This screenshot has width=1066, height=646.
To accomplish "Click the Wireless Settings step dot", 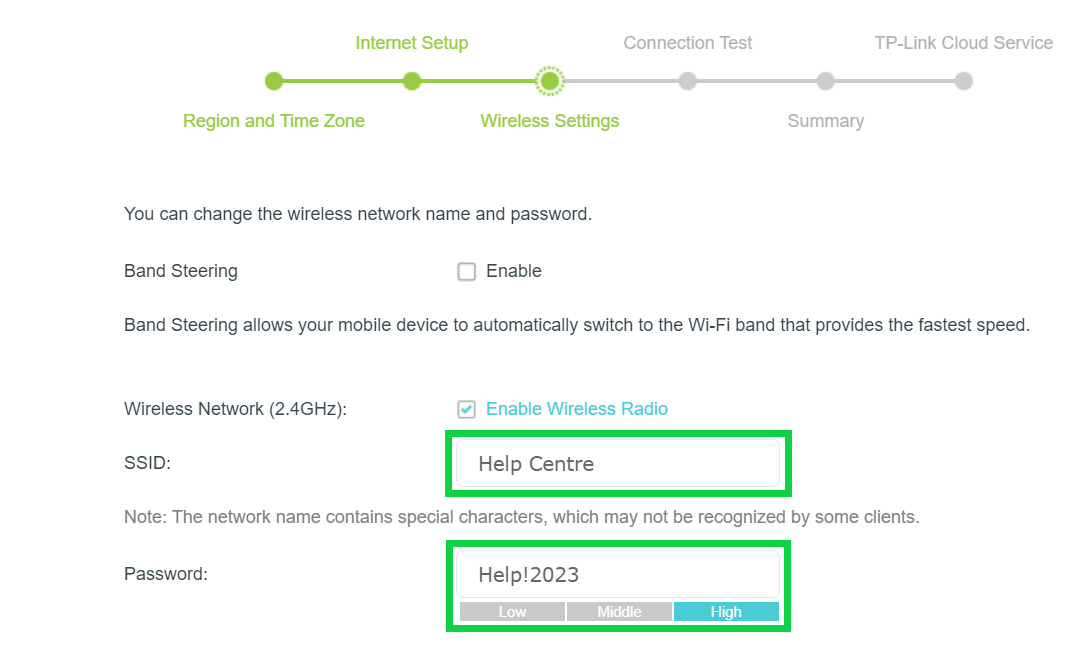I will 549,81.
